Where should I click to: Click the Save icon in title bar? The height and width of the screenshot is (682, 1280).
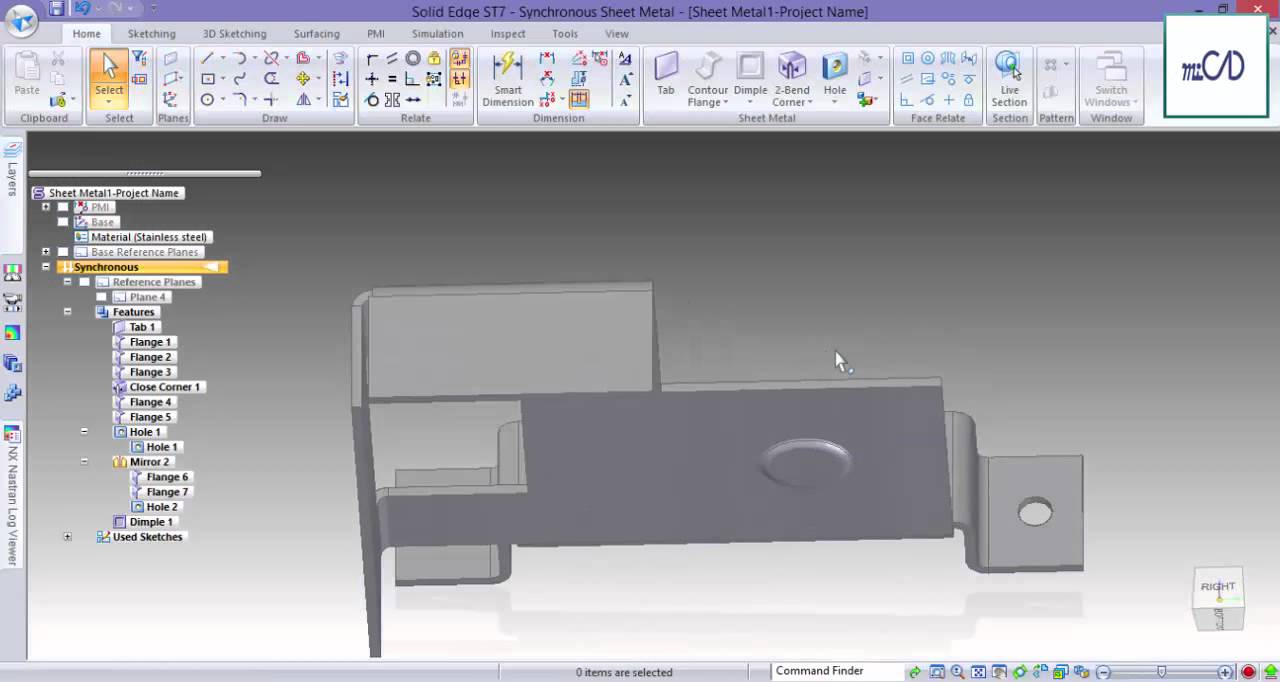pos(56,9)
